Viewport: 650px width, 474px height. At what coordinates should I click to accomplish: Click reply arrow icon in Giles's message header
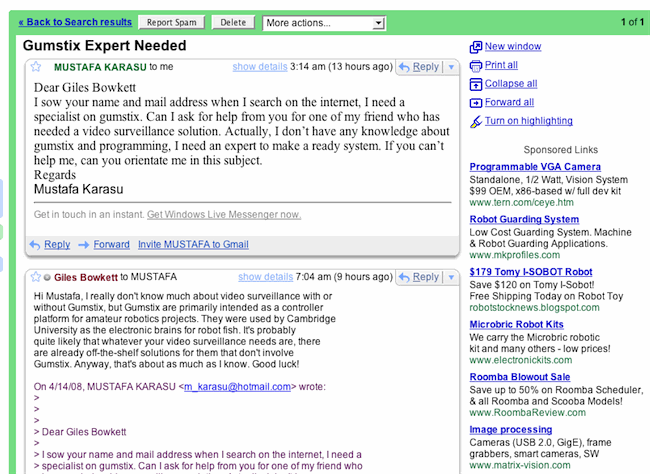[x=404, y=277]
